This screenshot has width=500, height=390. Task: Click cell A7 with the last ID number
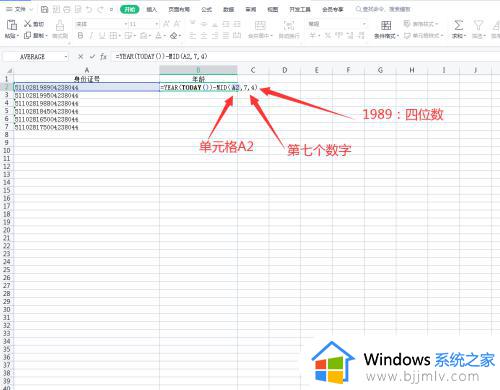(x=87, y=127)
